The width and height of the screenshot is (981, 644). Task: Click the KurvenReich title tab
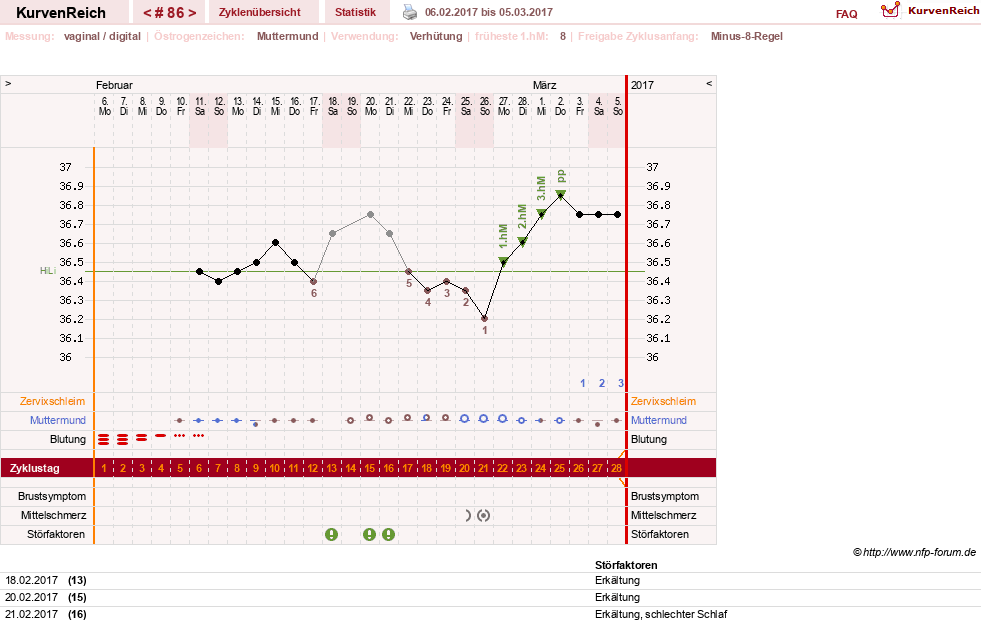(x=61, y=13)
